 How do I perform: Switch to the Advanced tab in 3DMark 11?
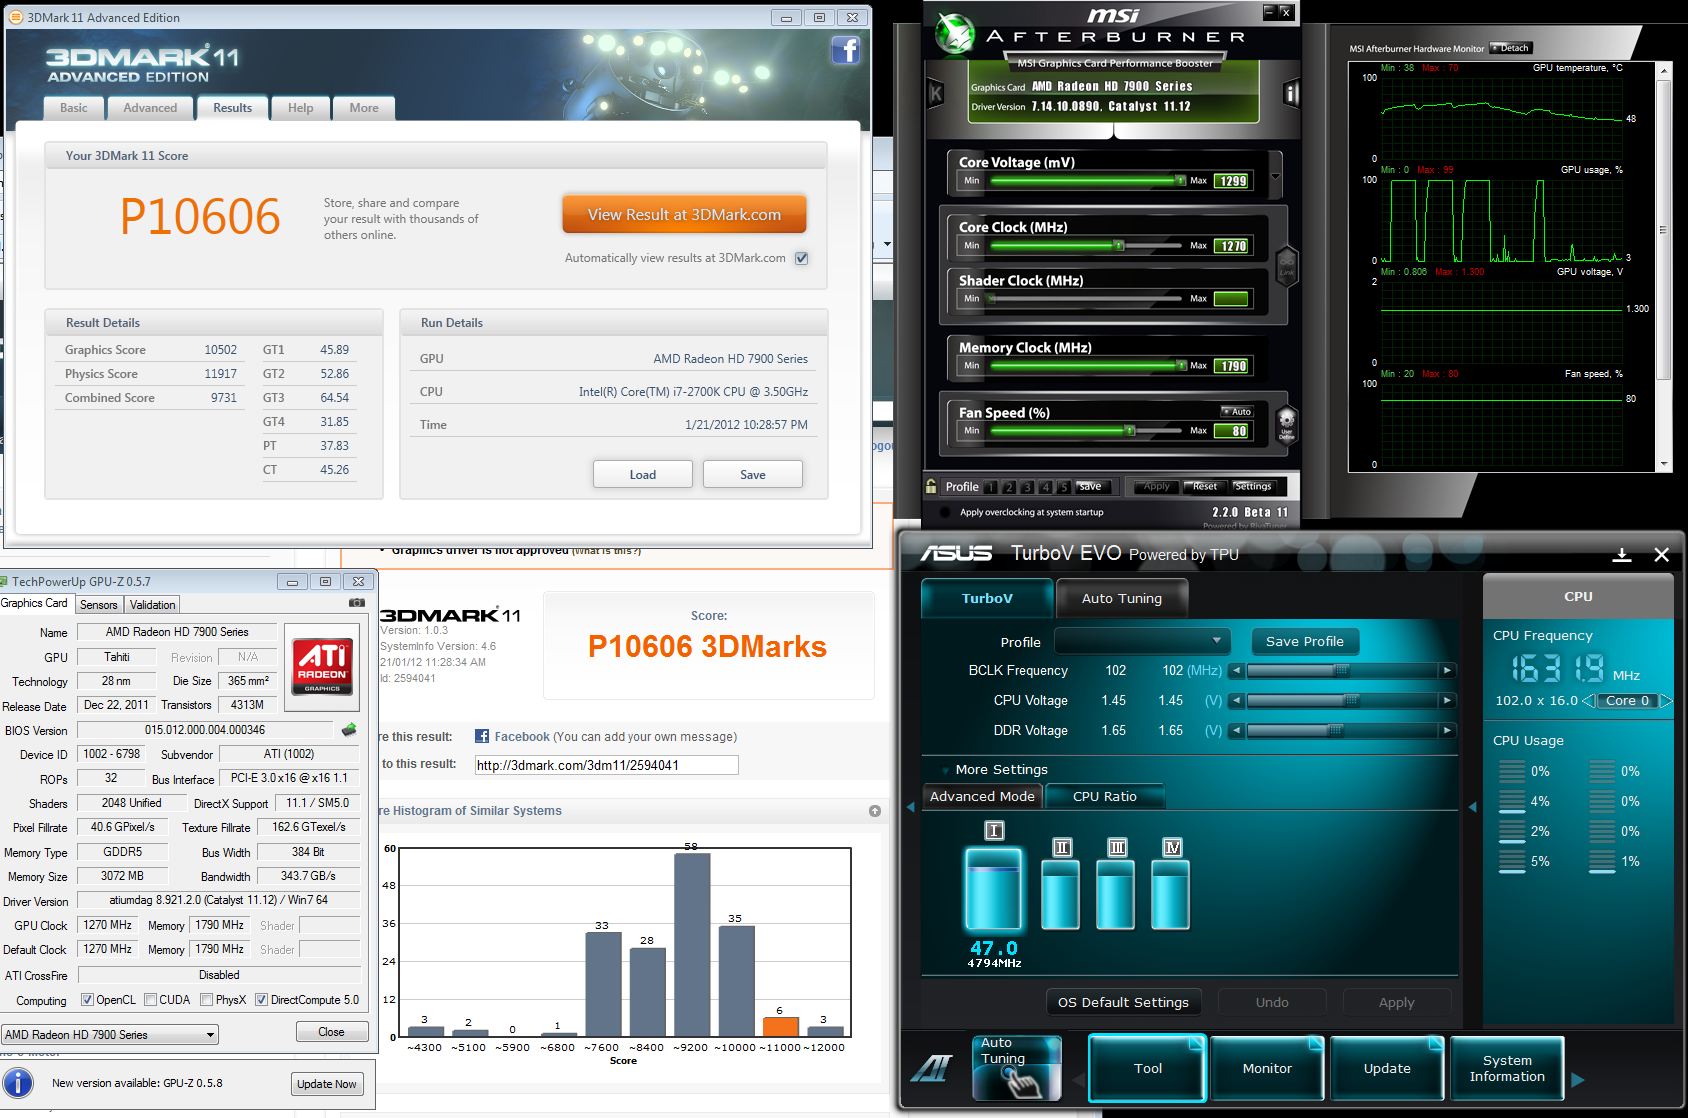[x=150, y=108]
